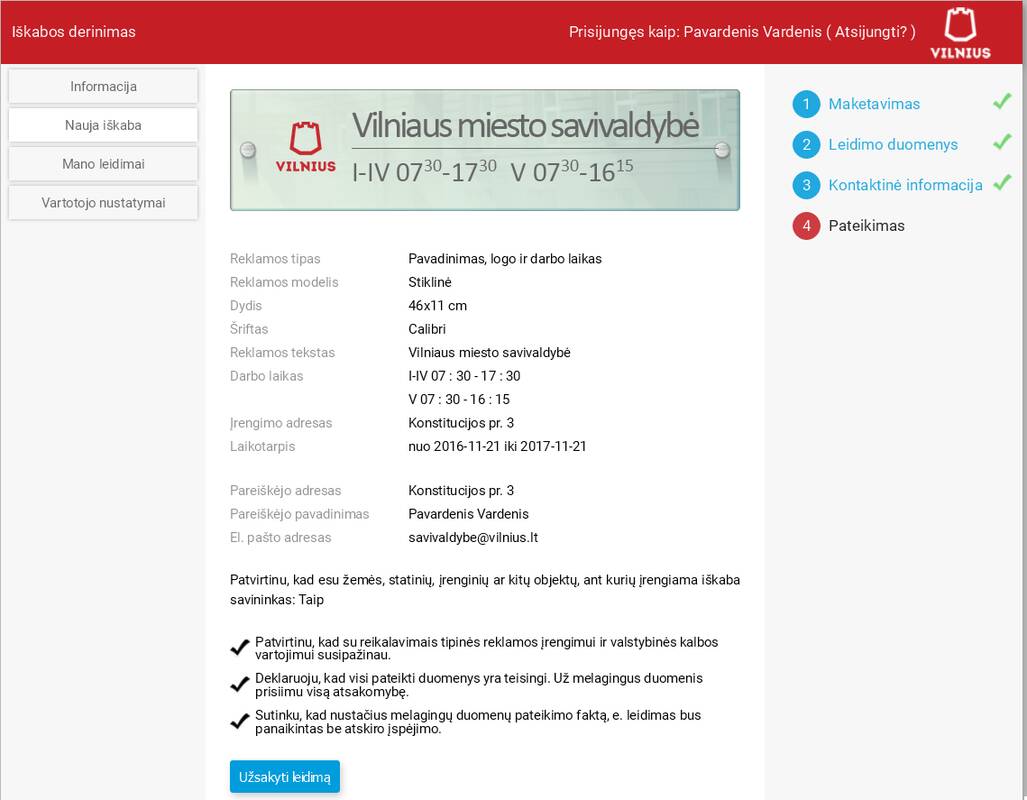This screenshot has width=1027, height=800.
Task: Click green checkmark beside Kontaktinė informacija
Action: 1001,183
